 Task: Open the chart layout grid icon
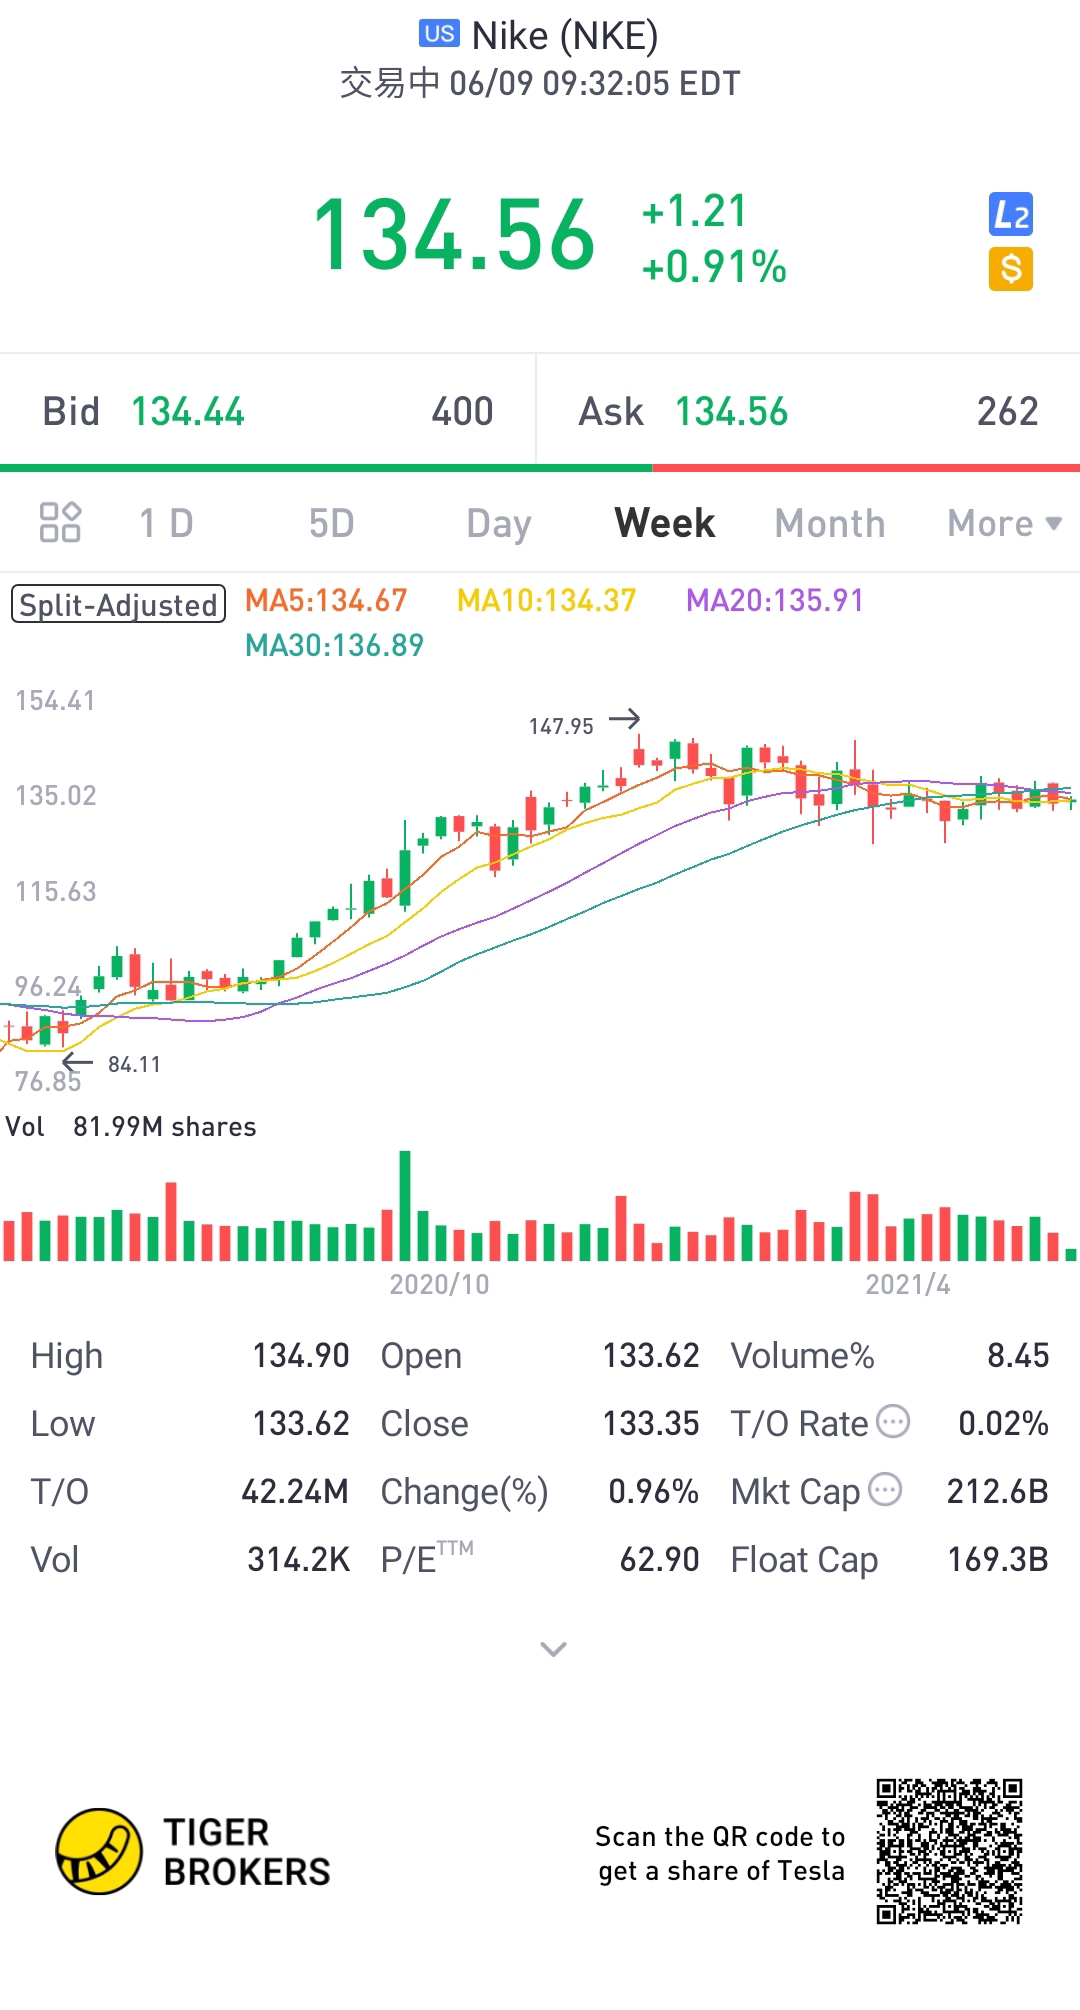pyautogui.click(x=60, y=522)
